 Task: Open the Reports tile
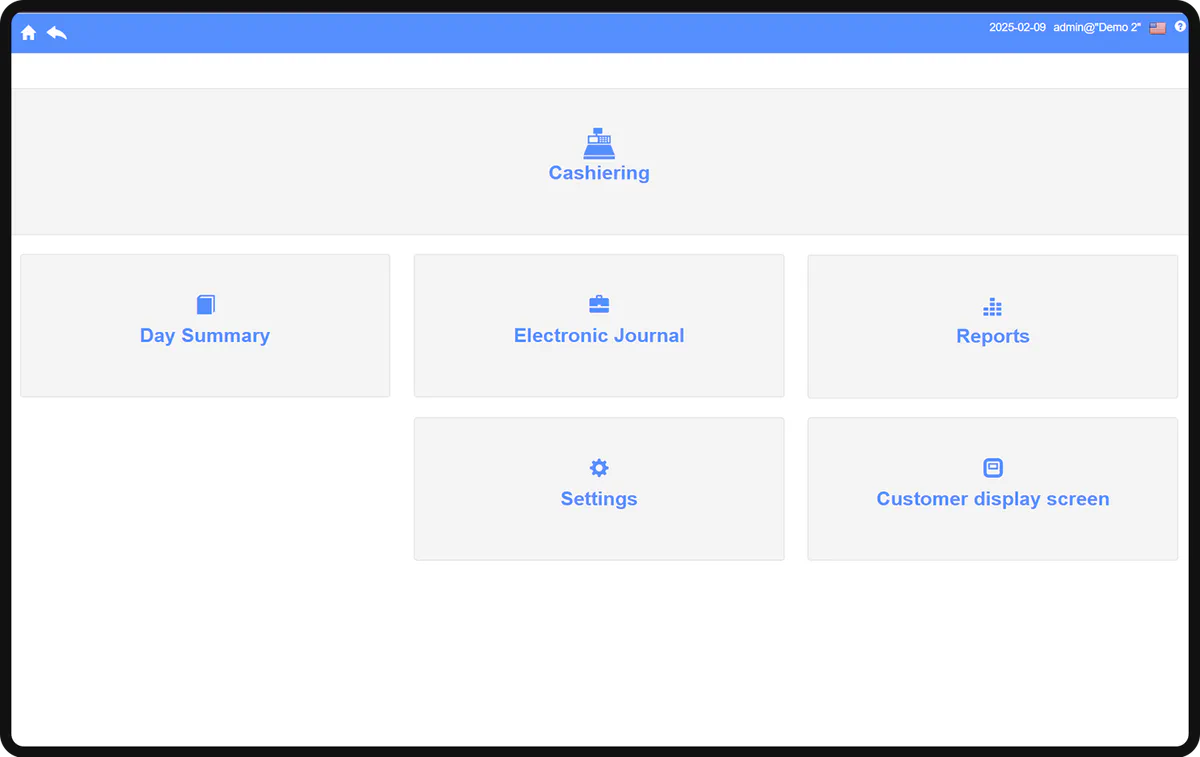(993, 326)
